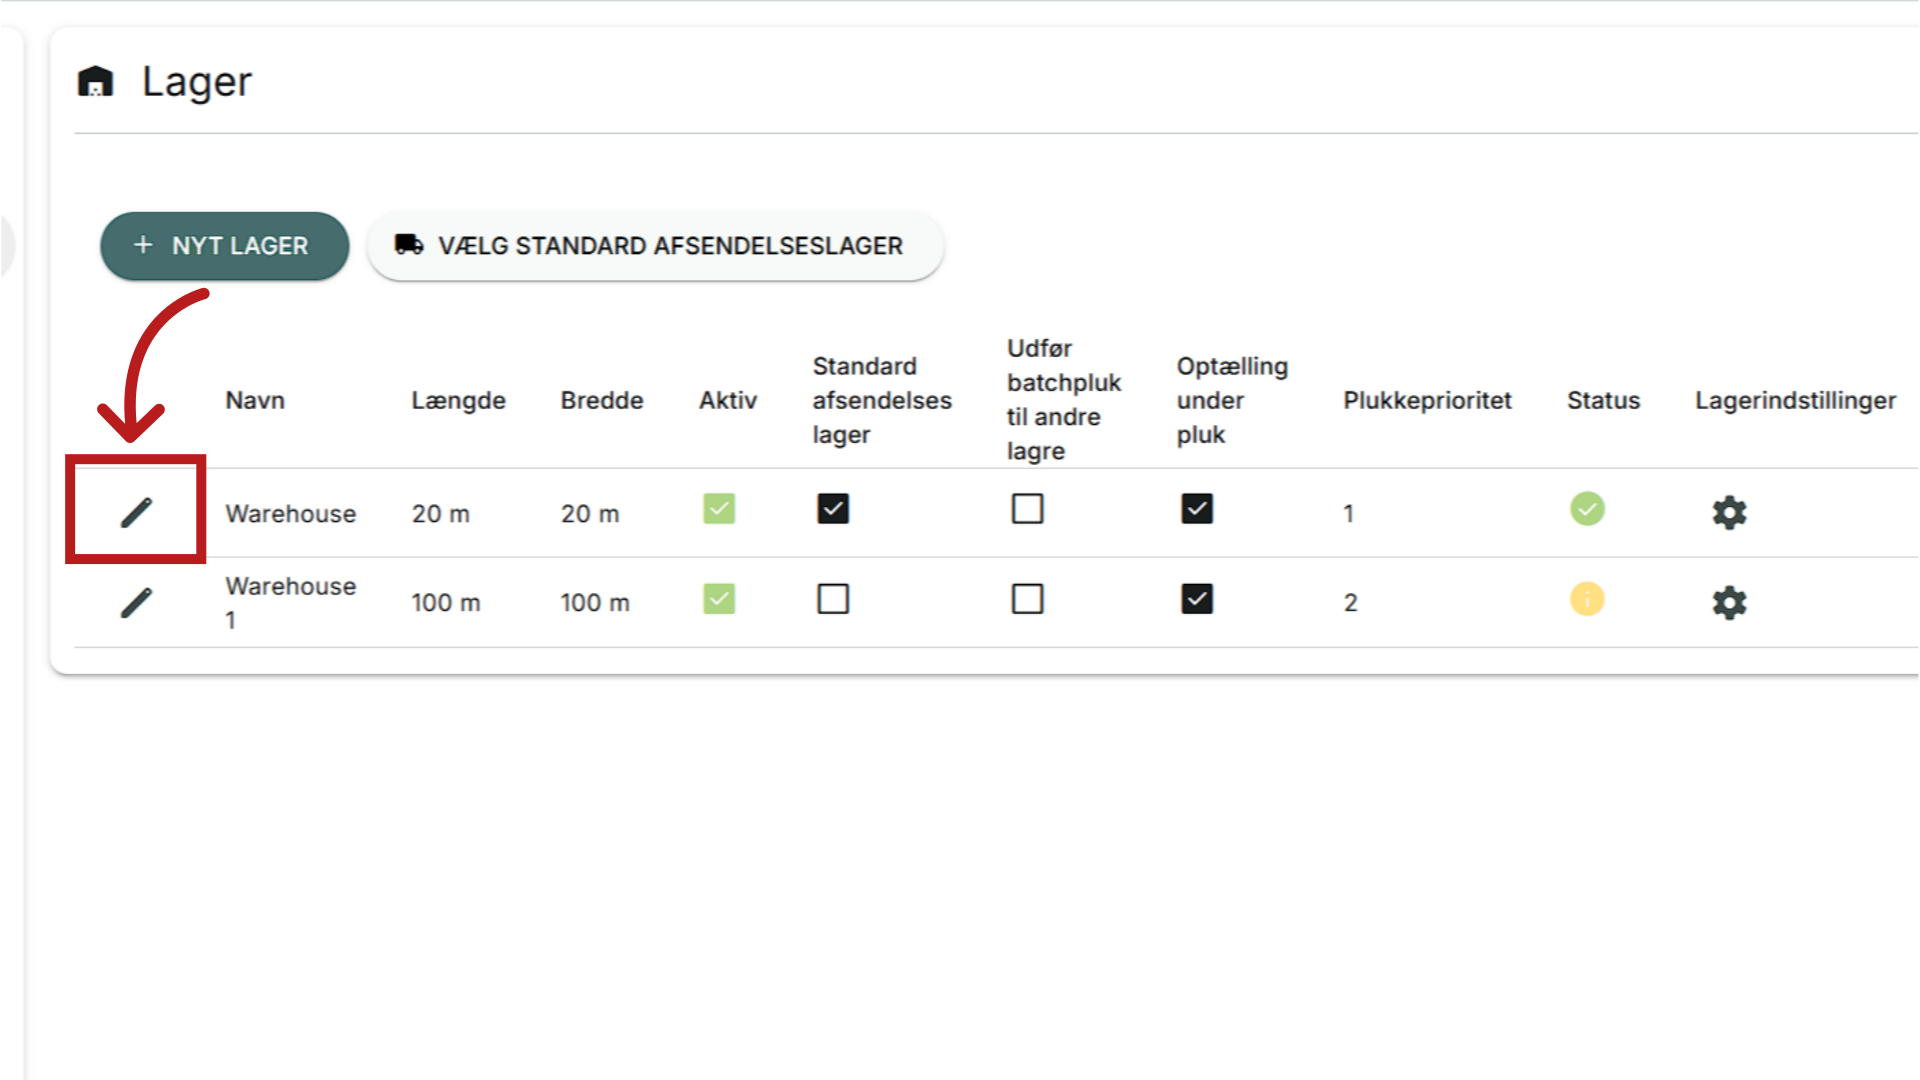Open Lagerindstillinger gear for Warehouse
This screenshot has height=1080, width=1920.
(1729, 512)
